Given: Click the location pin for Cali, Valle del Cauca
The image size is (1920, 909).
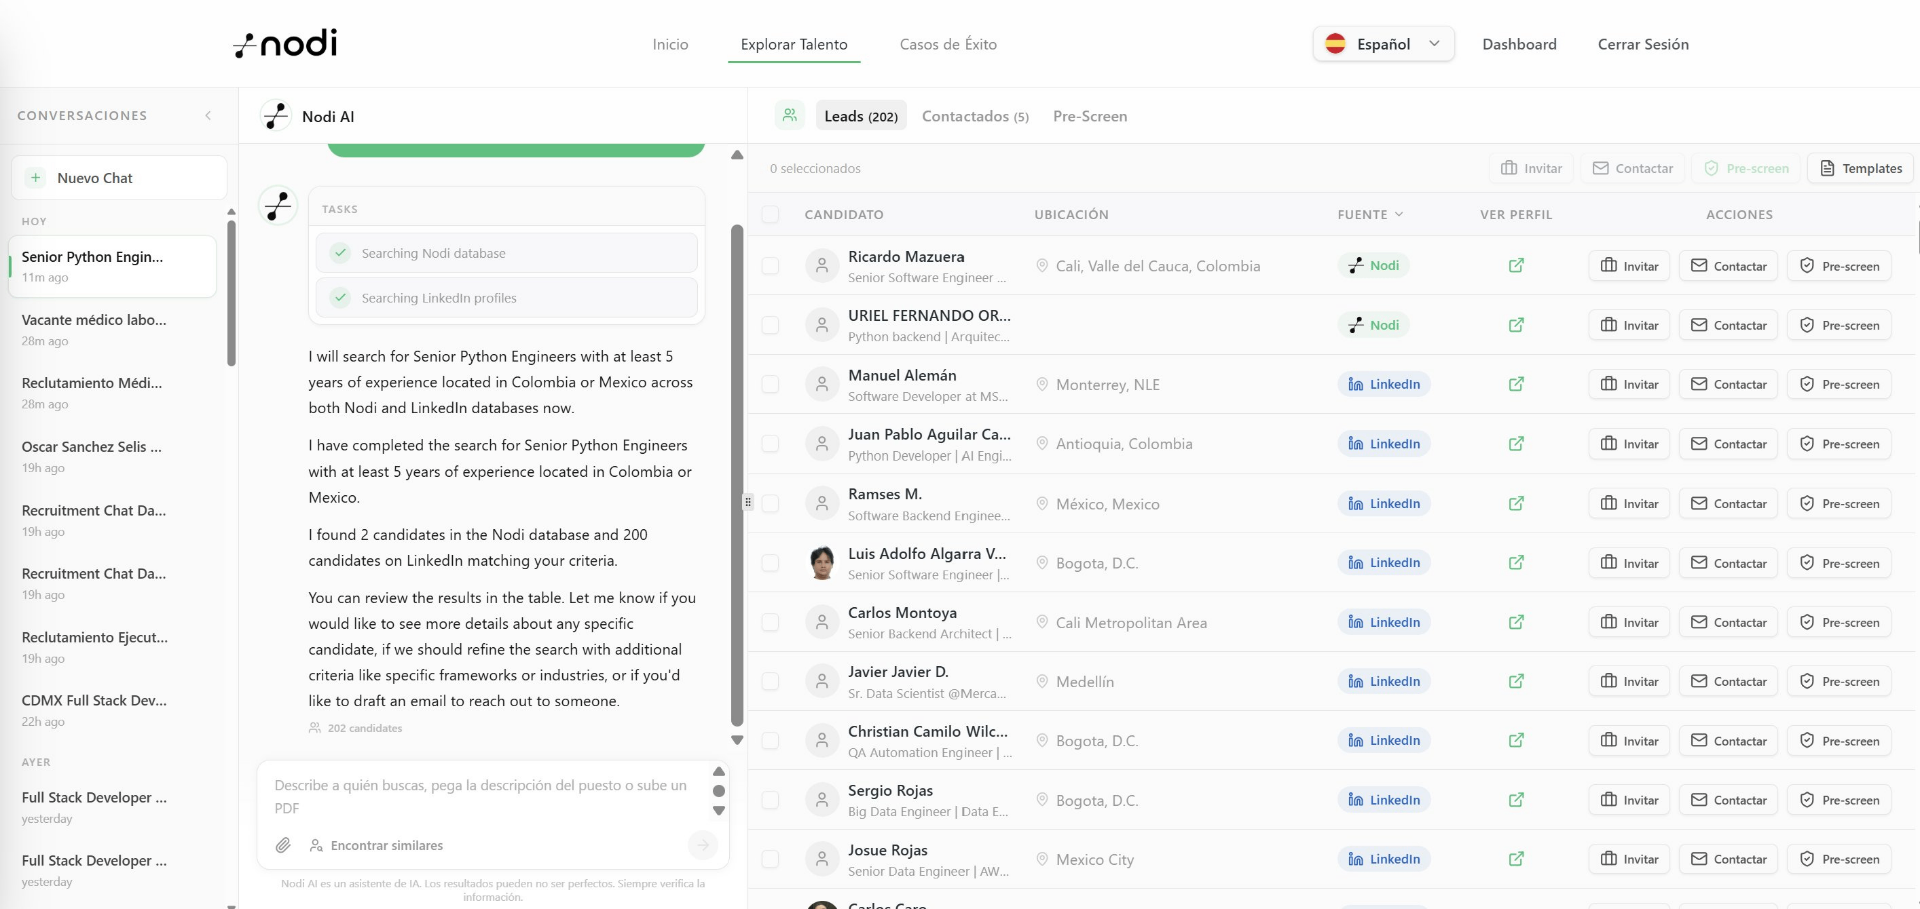Looking at the screenshot, I should [1042, 266].
